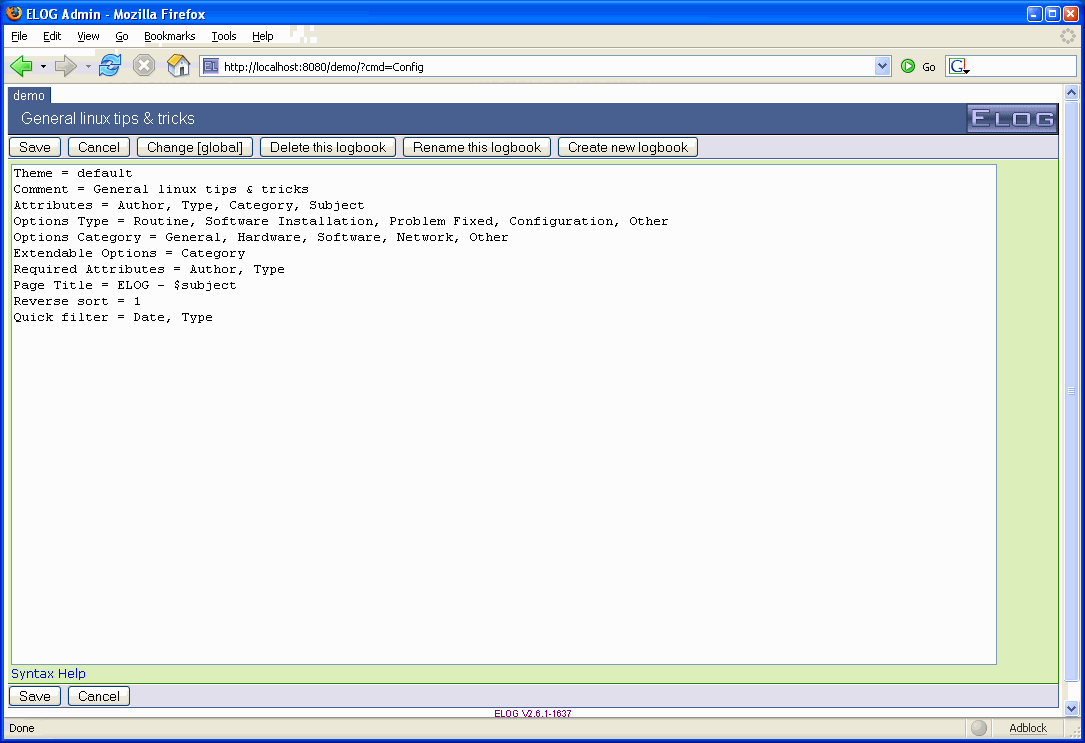Open the Back history dropdown arrow
This screenshot has width=1085, height=743.
[43, 66]
